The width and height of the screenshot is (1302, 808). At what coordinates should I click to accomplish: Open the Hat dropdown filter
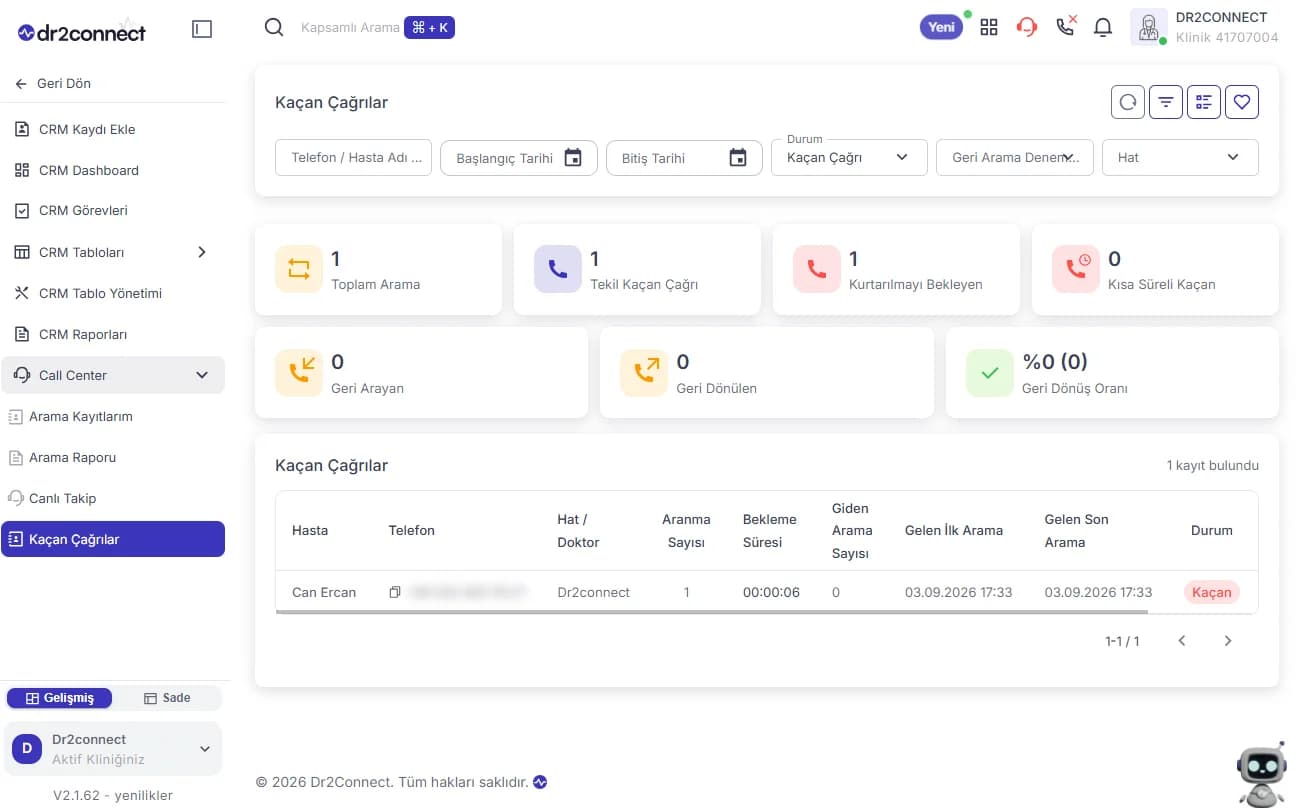1180,158
